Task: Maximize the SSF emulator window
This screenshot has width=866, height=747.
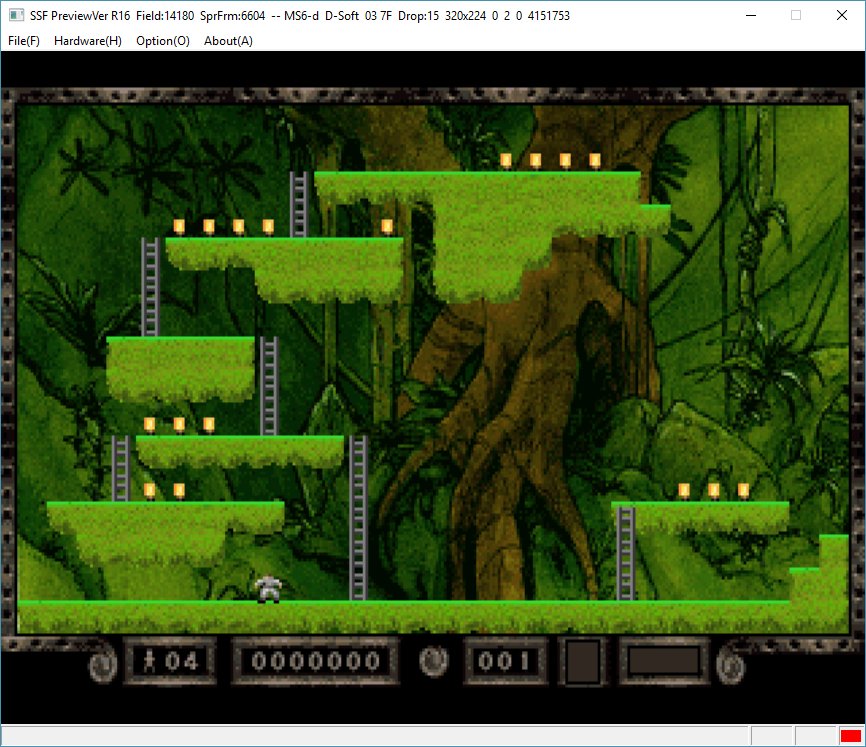Action: [x=796, y=15]
